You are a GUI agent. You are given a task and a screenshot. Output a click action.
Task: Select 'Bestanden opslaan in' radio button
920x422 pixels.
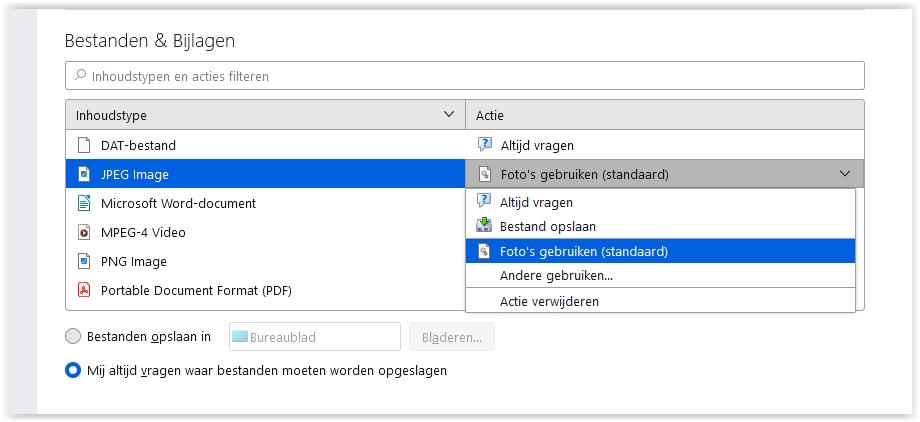[72, 337]
